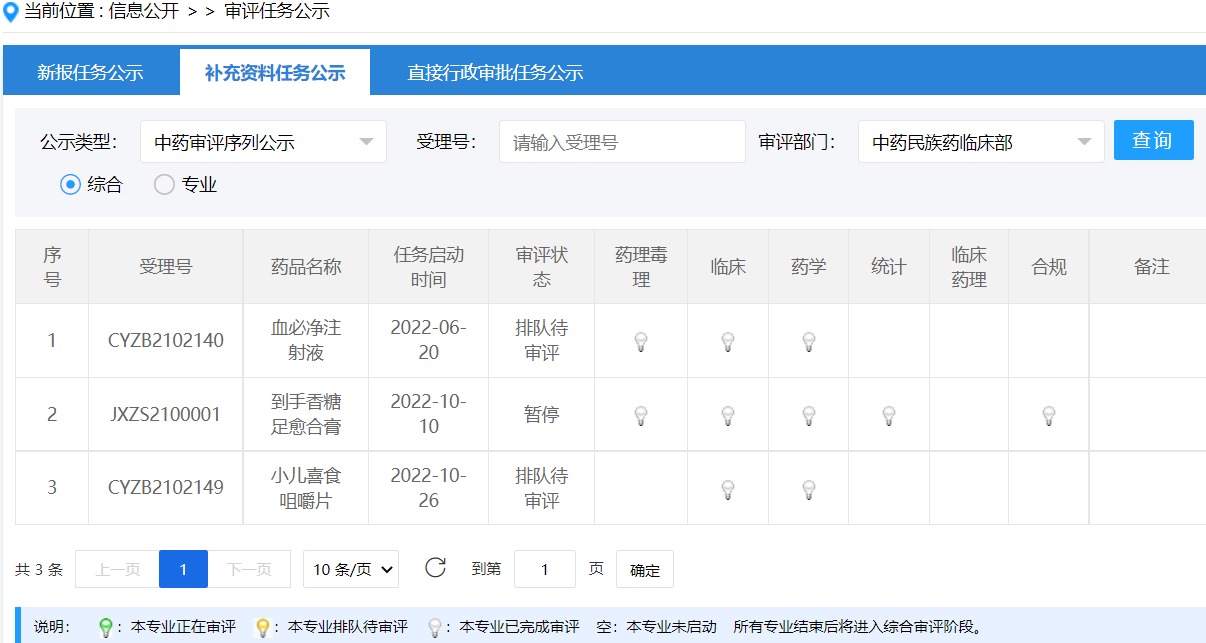This screenshot has height=643, width=1206.
Task: Click the 药学 bulb icon for 到手香糖足愈合膏
Action: tap(808, 414)
